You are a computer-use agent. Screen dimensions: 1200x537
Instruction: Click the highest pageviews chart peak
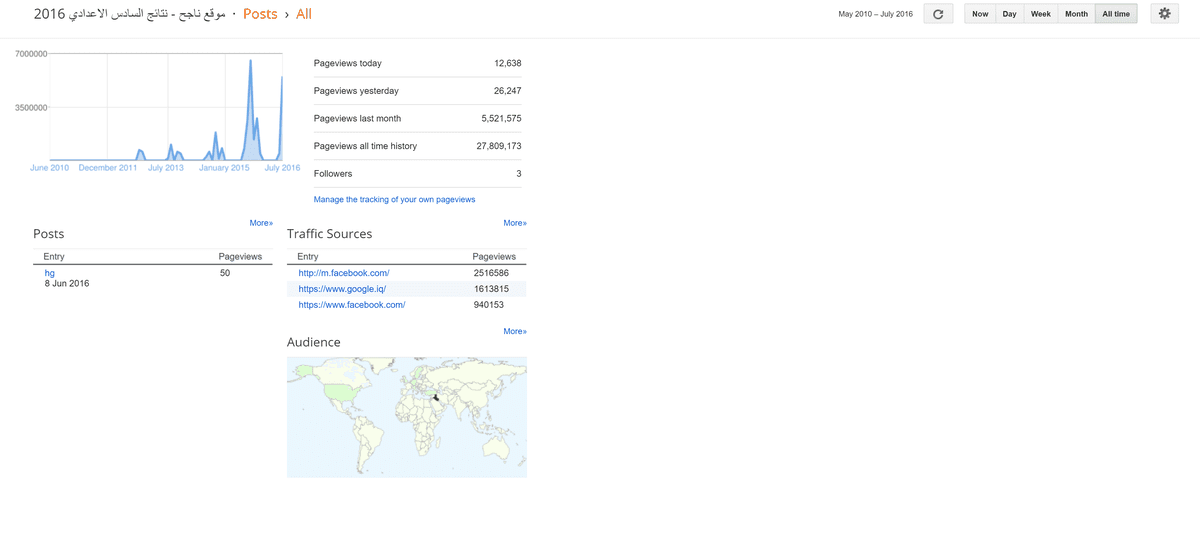pos(250,62)
